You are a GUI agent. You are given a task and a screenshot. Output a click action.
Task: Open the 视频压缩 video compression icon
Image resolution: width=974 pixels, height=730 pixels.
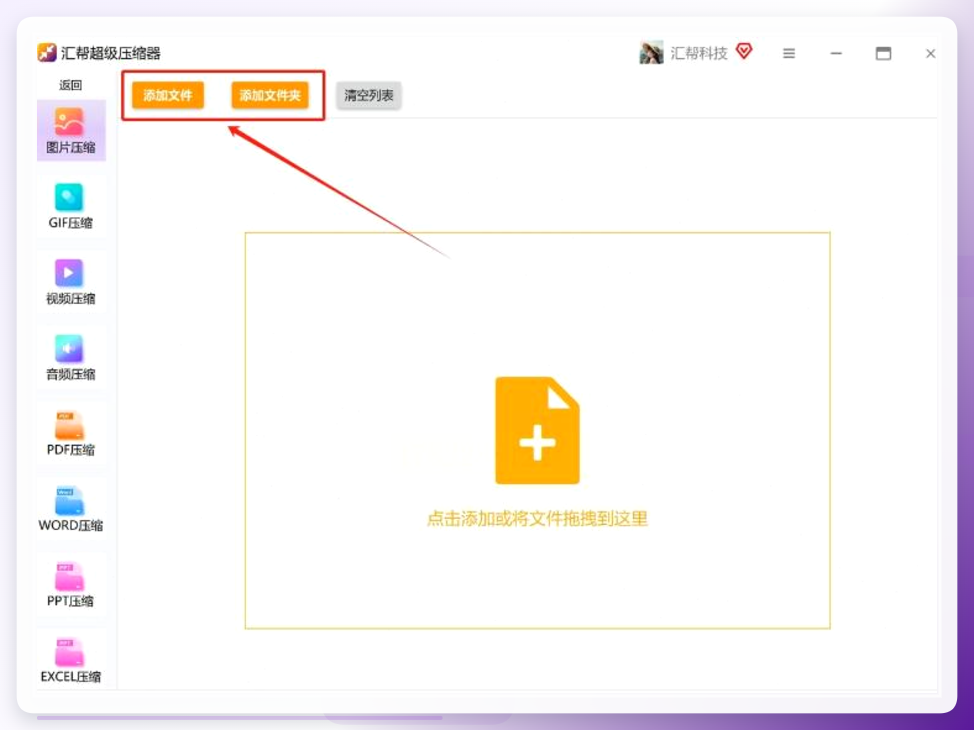click(x=69, y=273)
